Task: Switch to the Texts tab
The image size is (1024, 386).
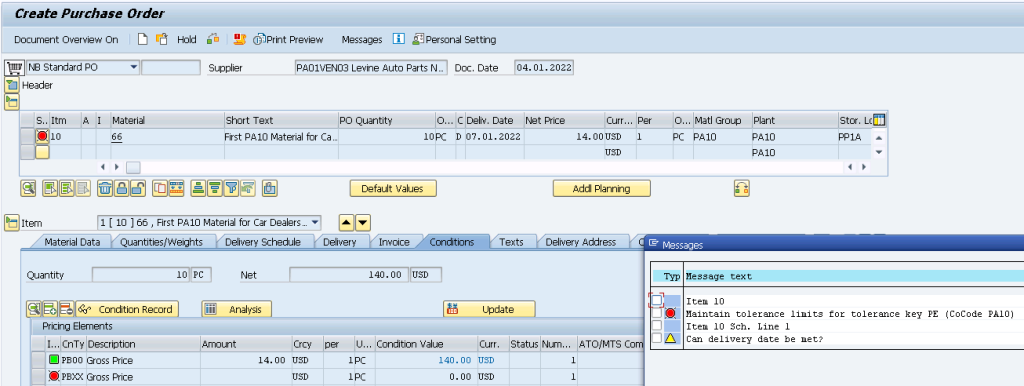Action: [x=511, y=242]
